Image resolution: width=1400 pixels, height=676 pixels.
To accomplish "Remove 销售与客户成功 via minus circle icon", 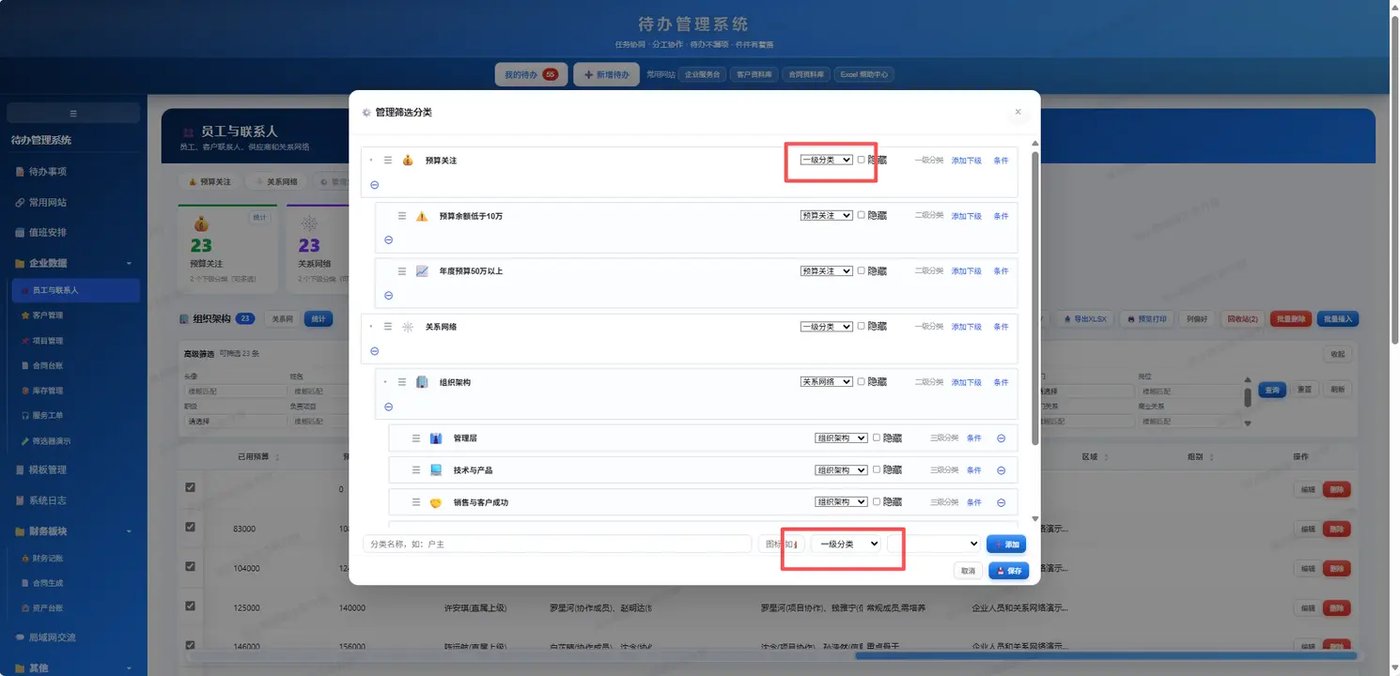I will pos(1001,502).
